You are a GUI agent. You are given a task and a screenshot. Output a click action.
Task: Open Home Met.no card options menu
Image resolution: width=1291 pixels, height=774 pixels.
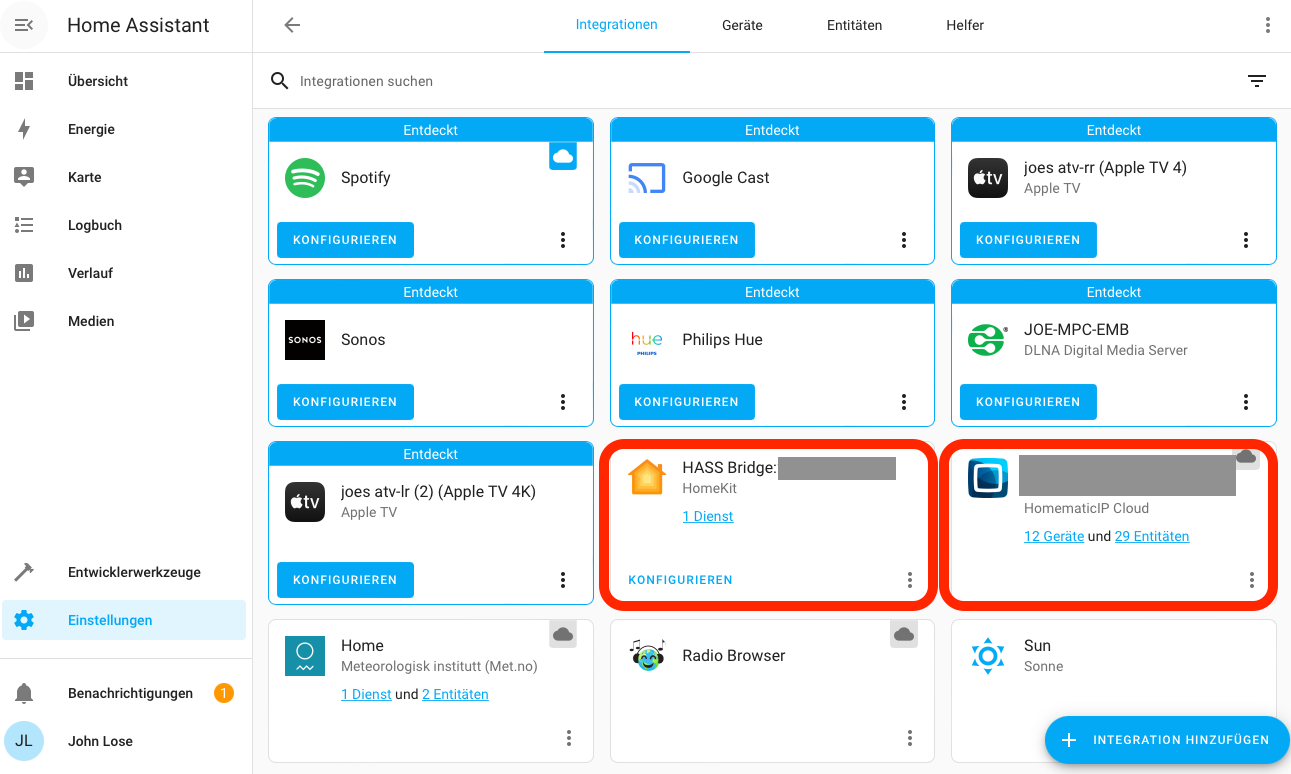click(x=569, y=738)
